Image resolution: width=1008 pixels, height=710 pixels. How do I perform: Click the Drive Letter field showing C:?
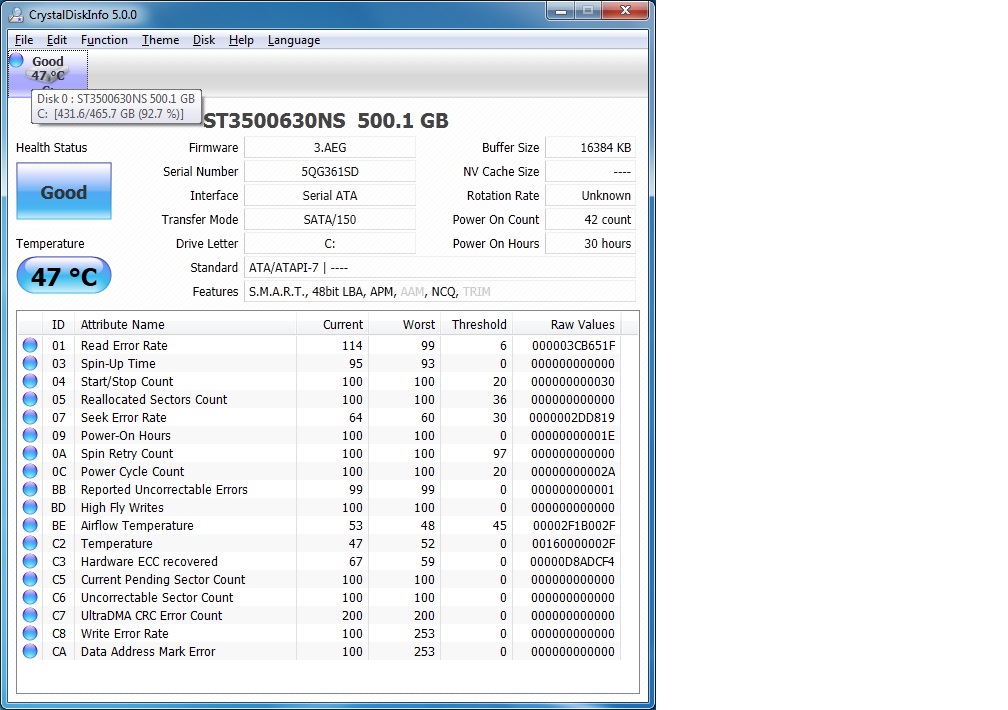click(x=330, y=244)
